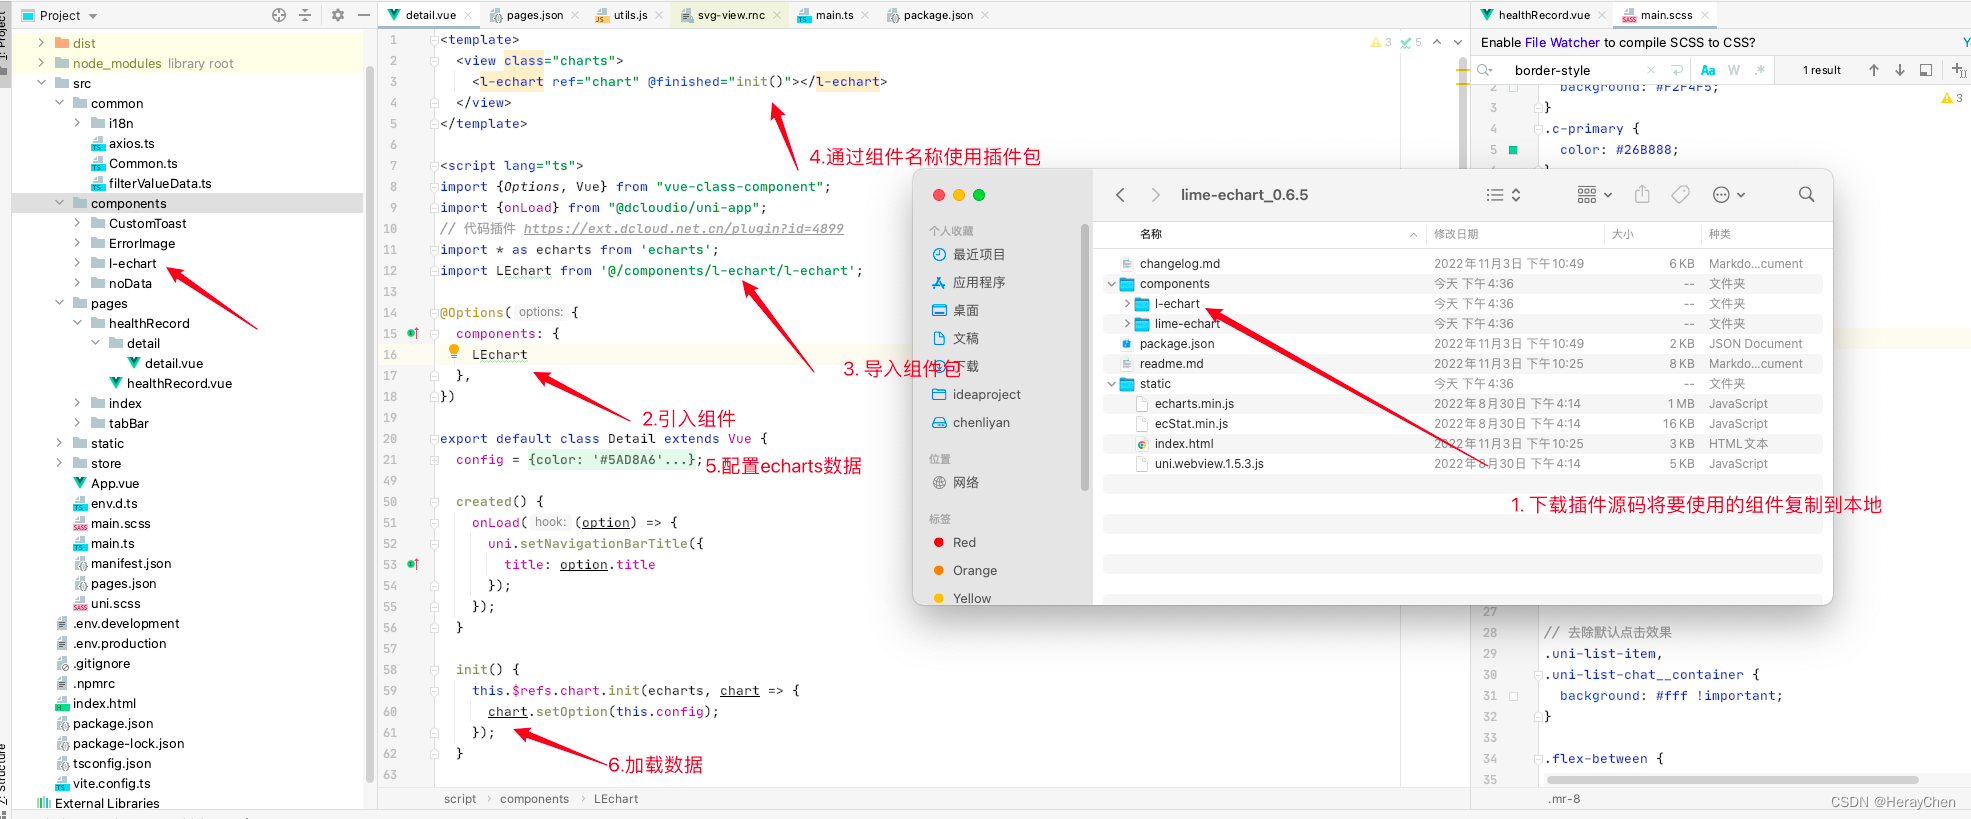
Task: Click the Finder search magnifier
Action: click(1806, 194)
